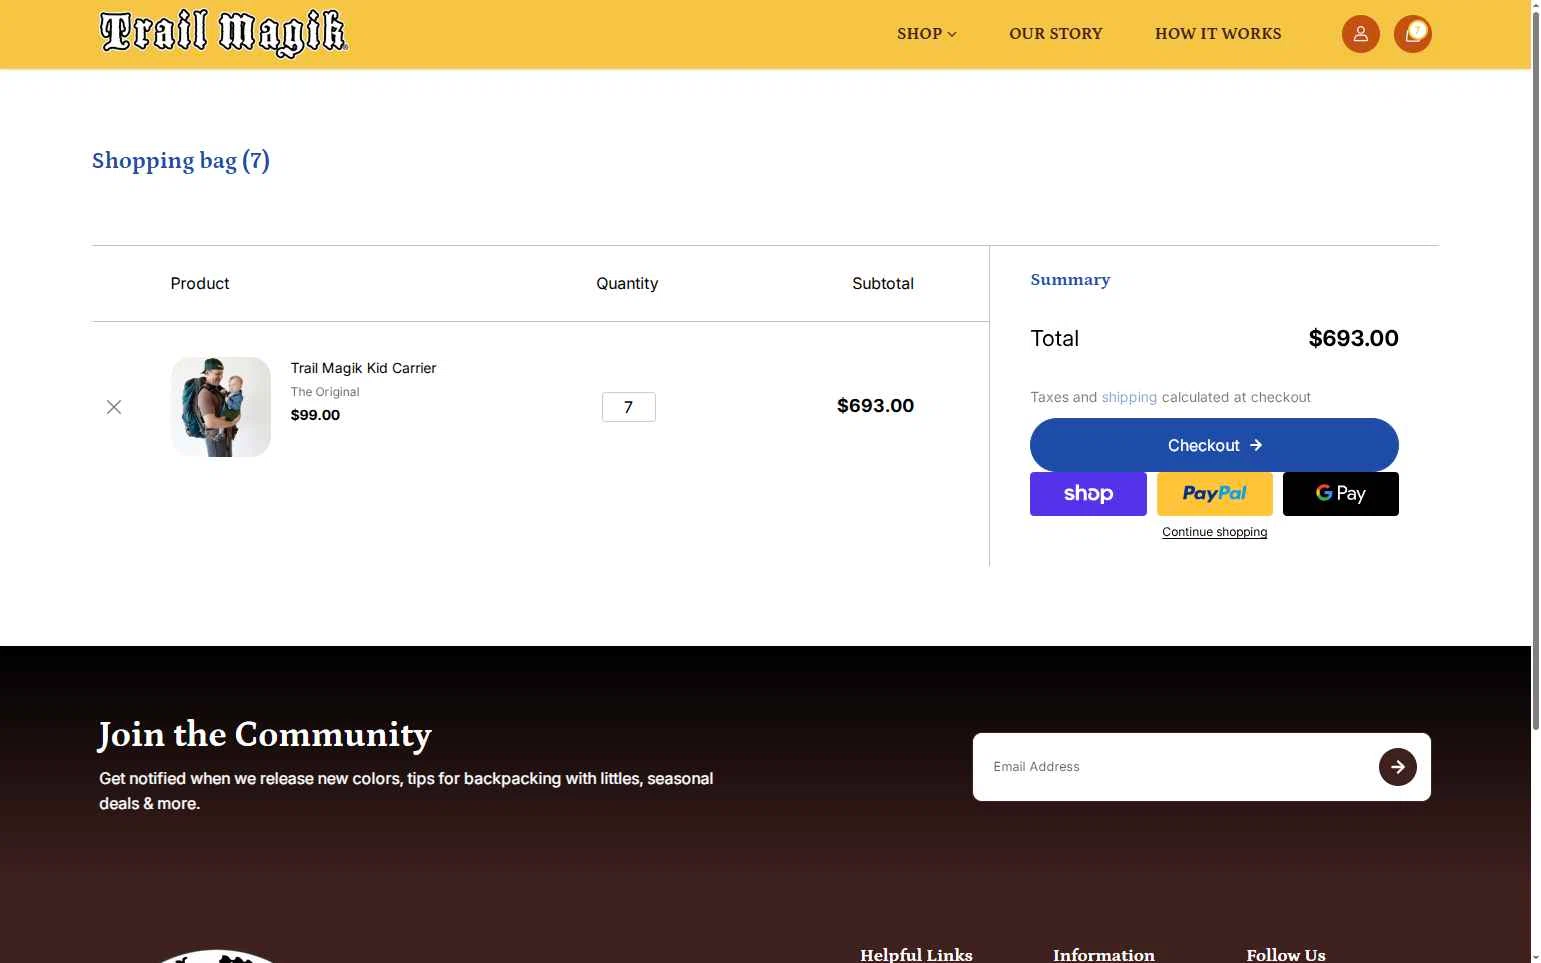Screen dimensions: 1541x963
Task: Click the Join the Community heading
Action: coord(265,735)
